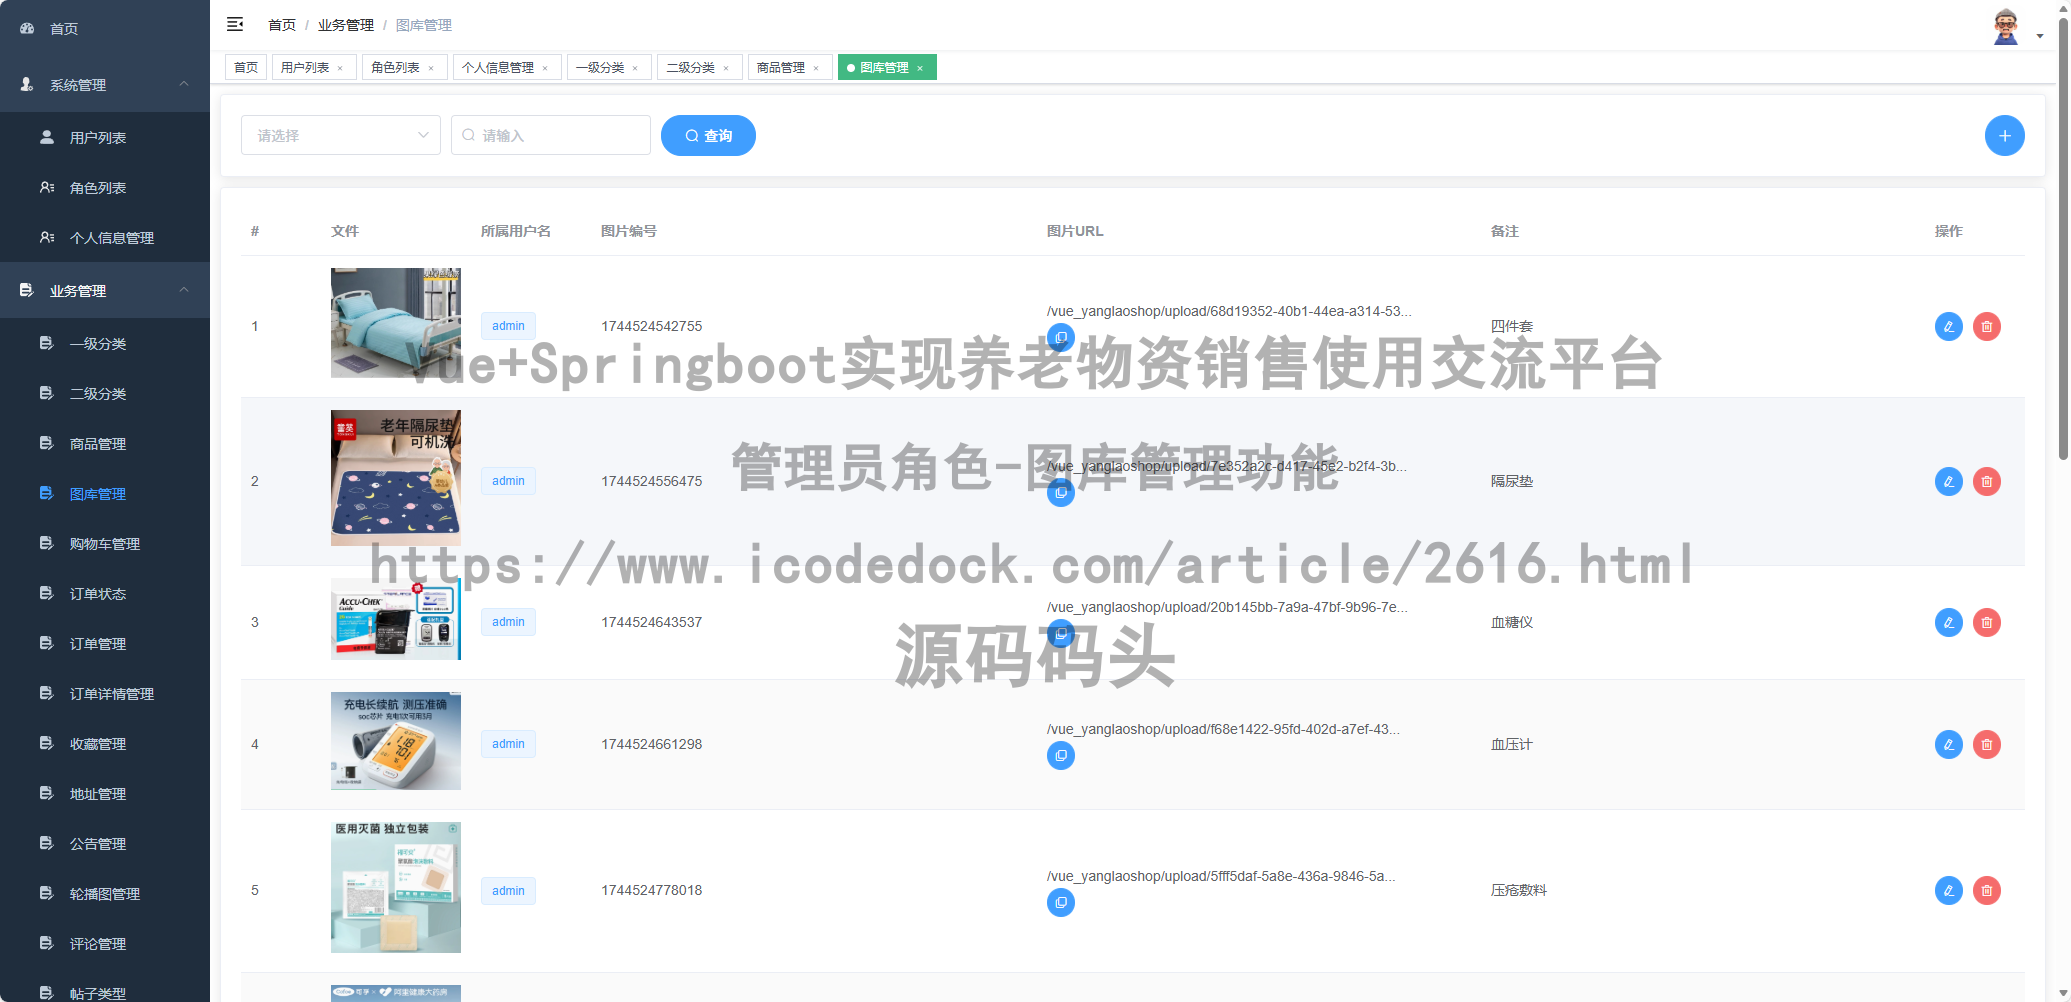The width and height of the screenshot is (2071, 1002).
Task: Switch to the 商品管理 tab
Action: 780,67
